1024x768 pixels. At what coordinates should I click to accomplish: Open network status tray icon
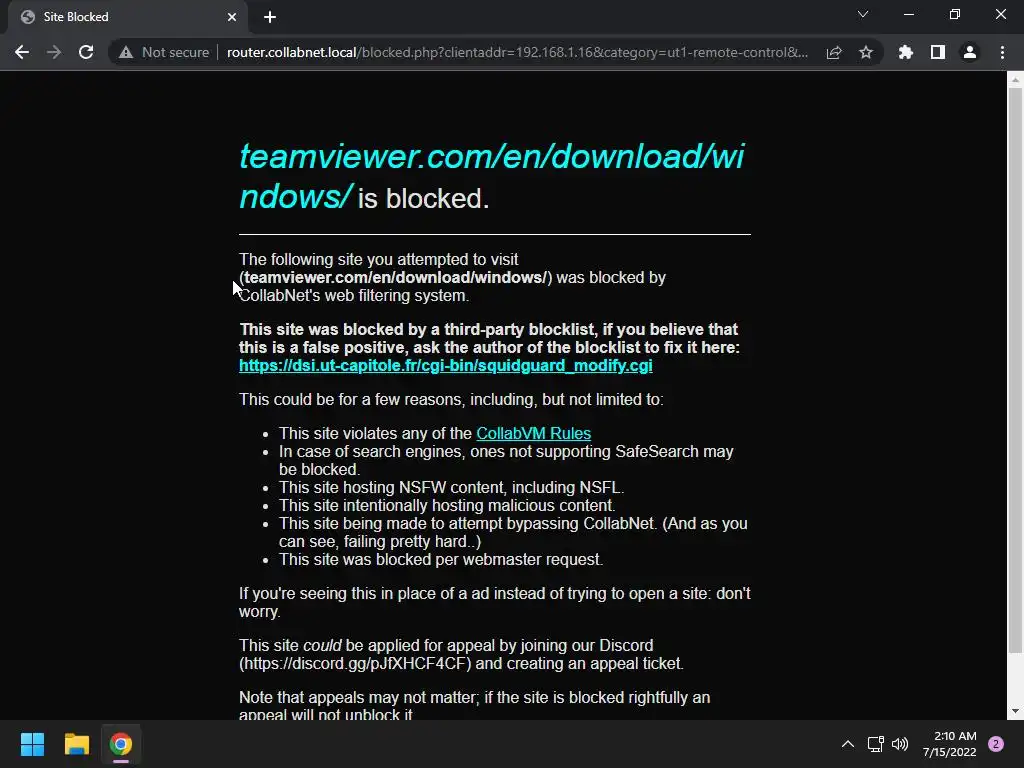click(875, 744)
